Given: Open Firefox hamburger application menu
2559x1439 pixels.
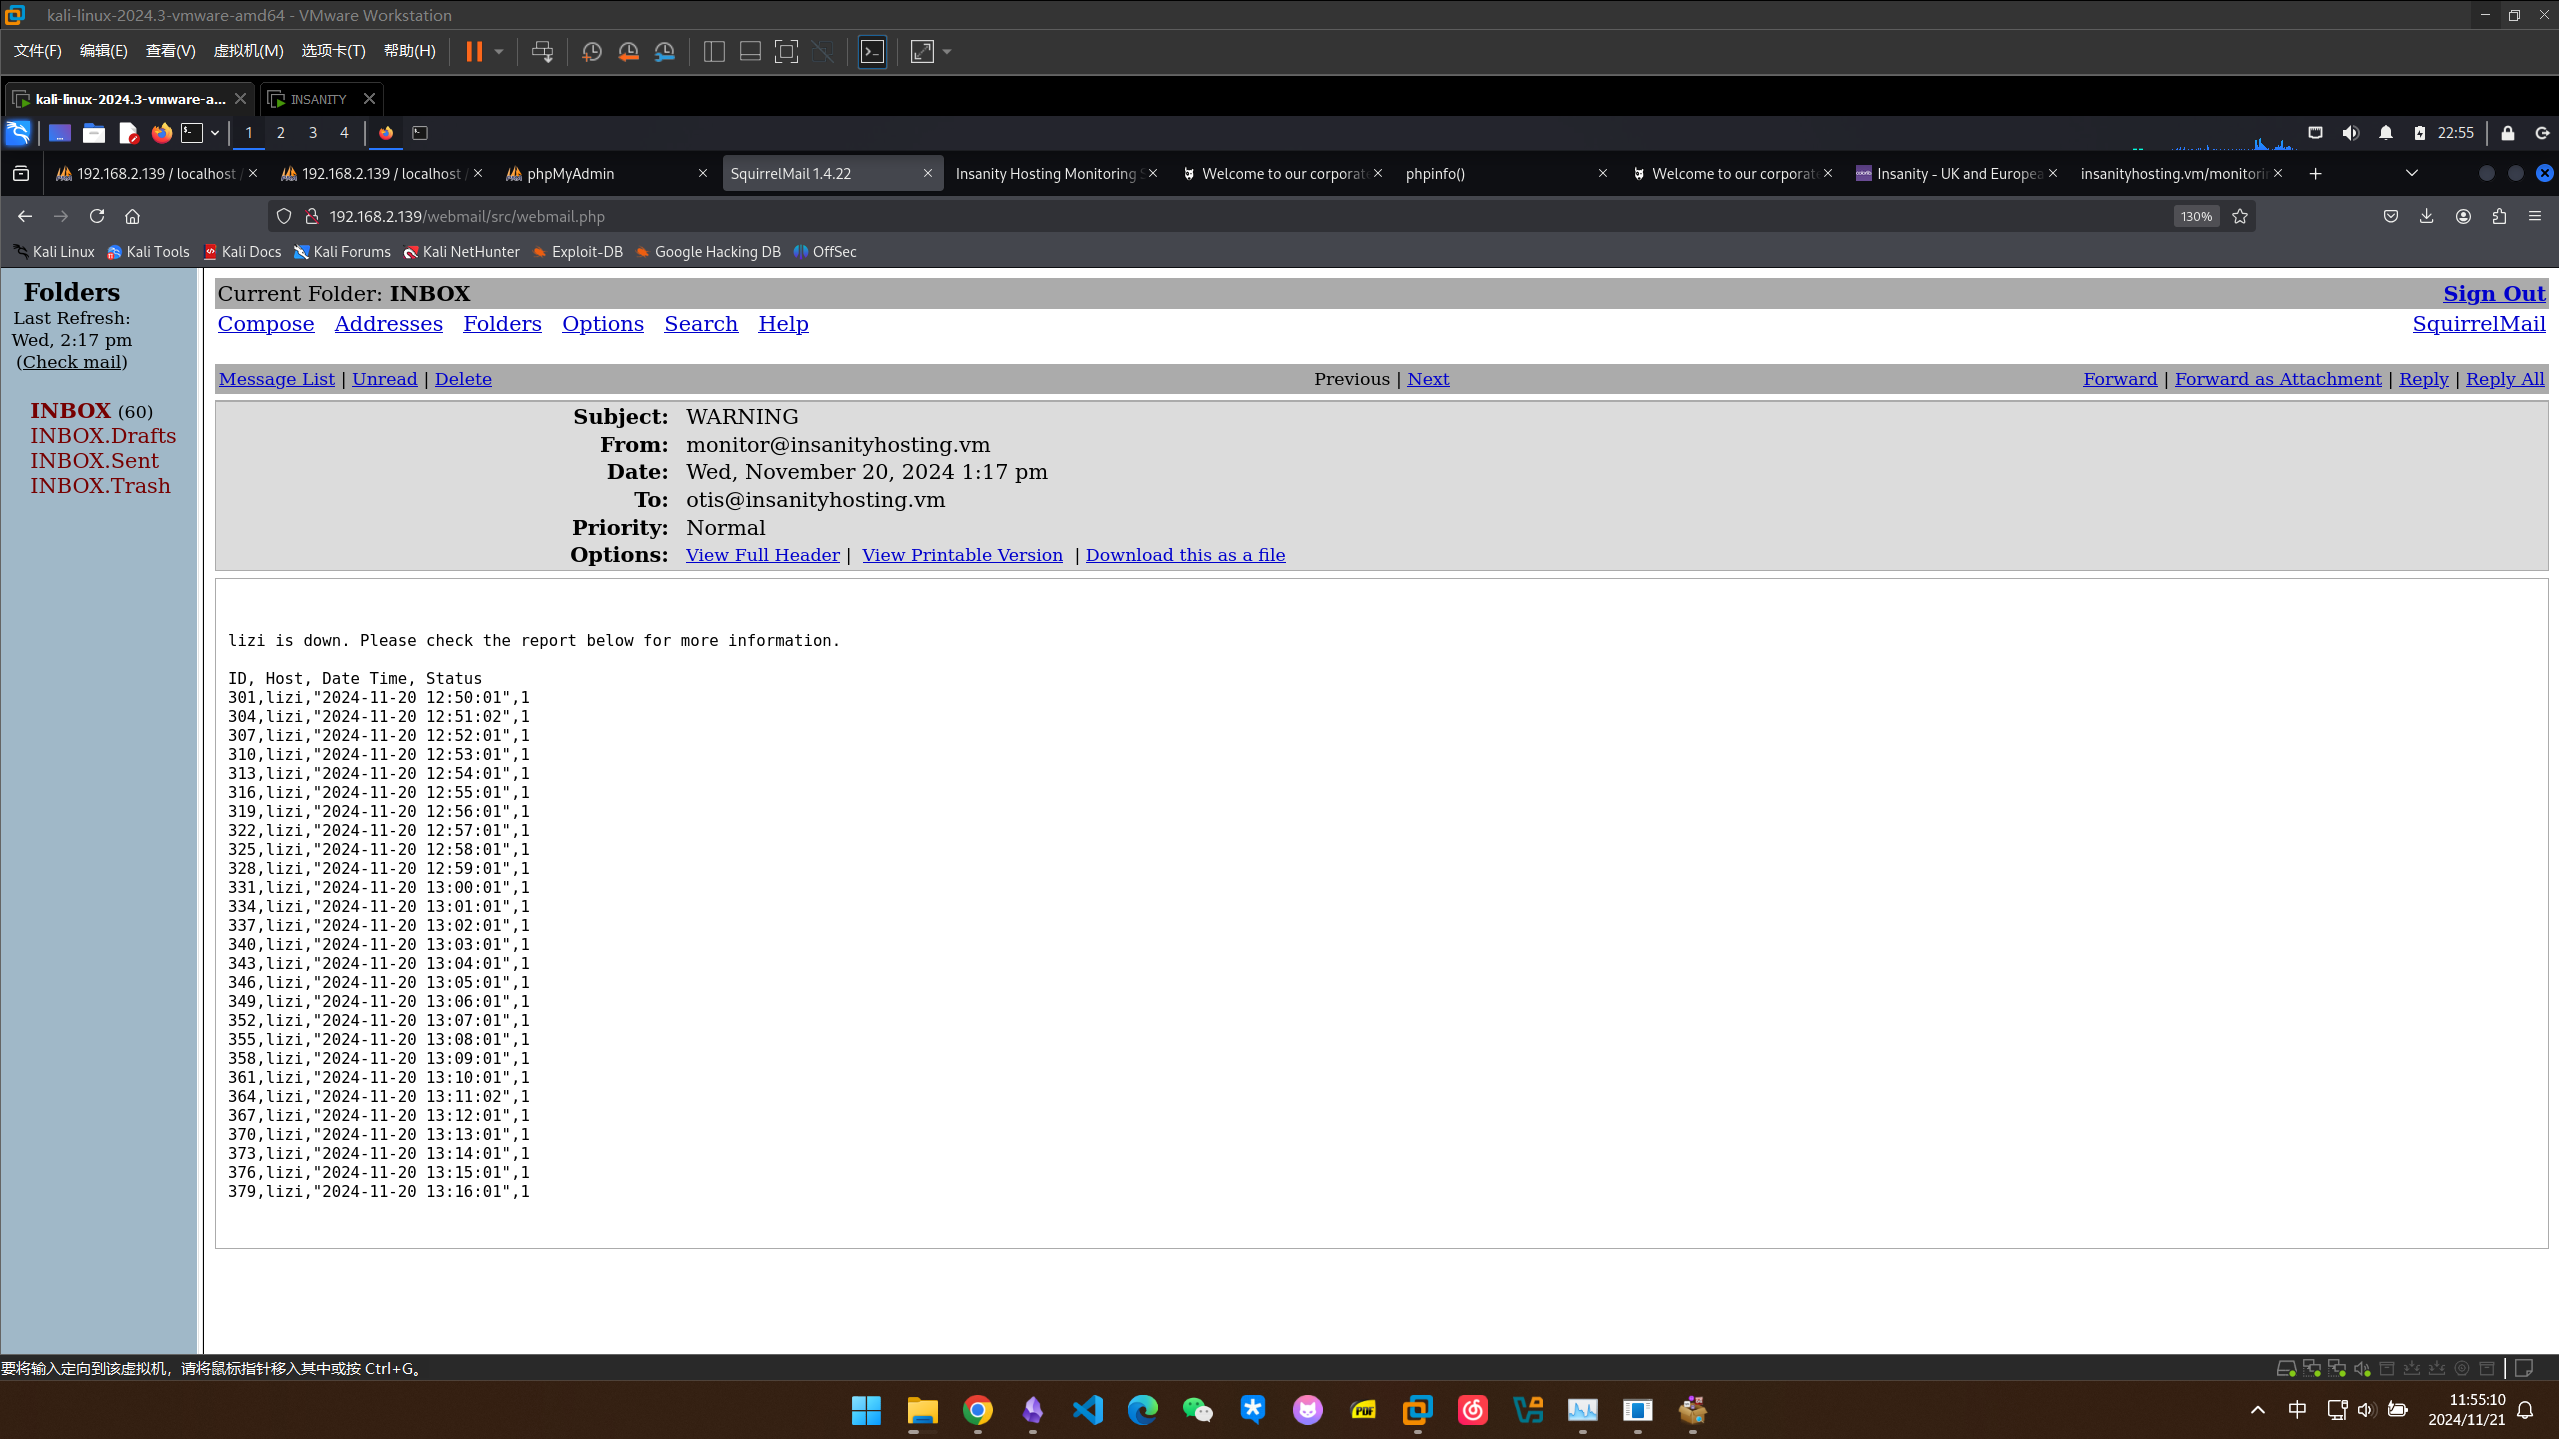Looking at the screenshot, I should click(x=2535, y=216).
